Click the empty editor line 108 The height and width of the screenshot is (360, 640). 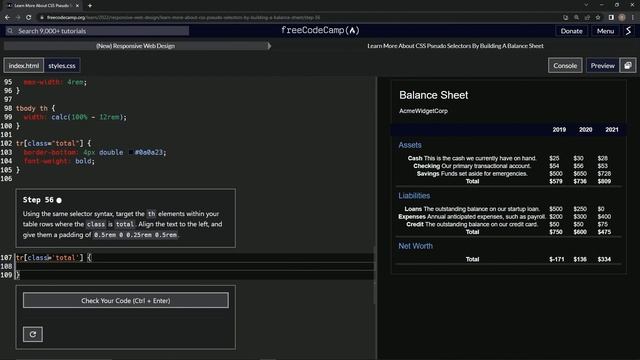pyautogui.click(x=194, y=266)
